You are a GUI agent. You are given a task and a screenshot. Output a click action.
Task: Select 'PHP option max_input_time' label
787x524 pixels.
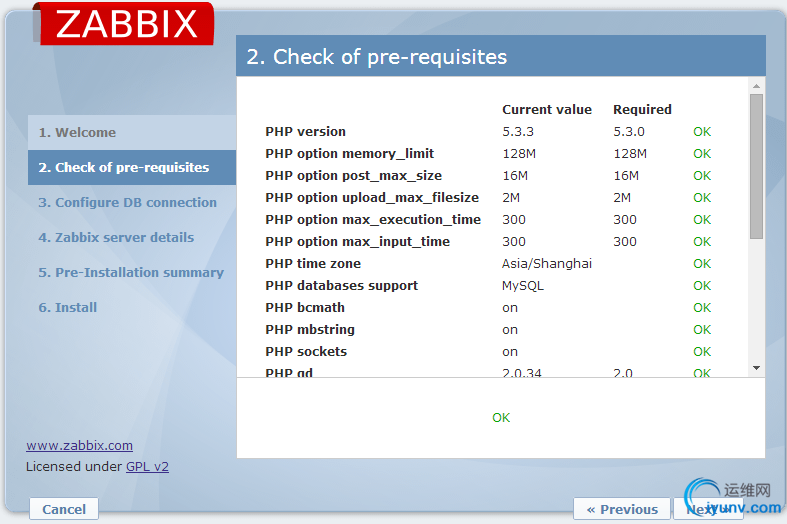point(357,242)
